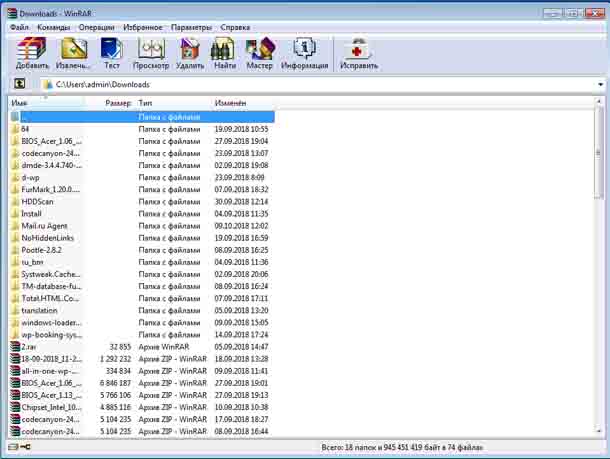Screen dimensions: 610x459
Task: Sort by the Имя column header
Action: pyautogui.click(x=47, y=103)
